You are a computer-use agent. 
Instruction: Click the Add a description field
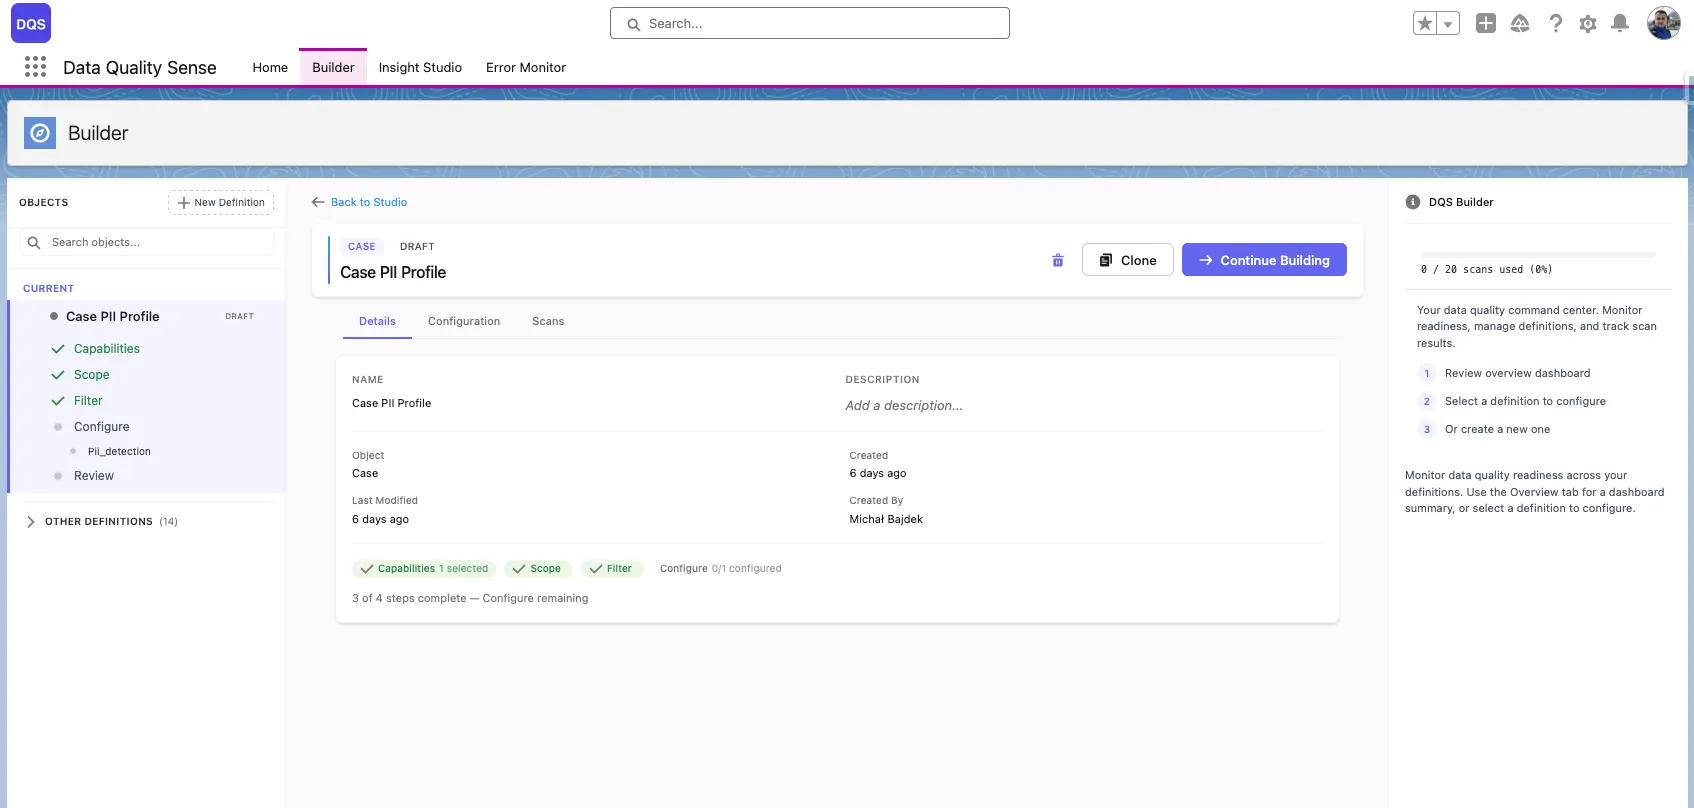904,405
